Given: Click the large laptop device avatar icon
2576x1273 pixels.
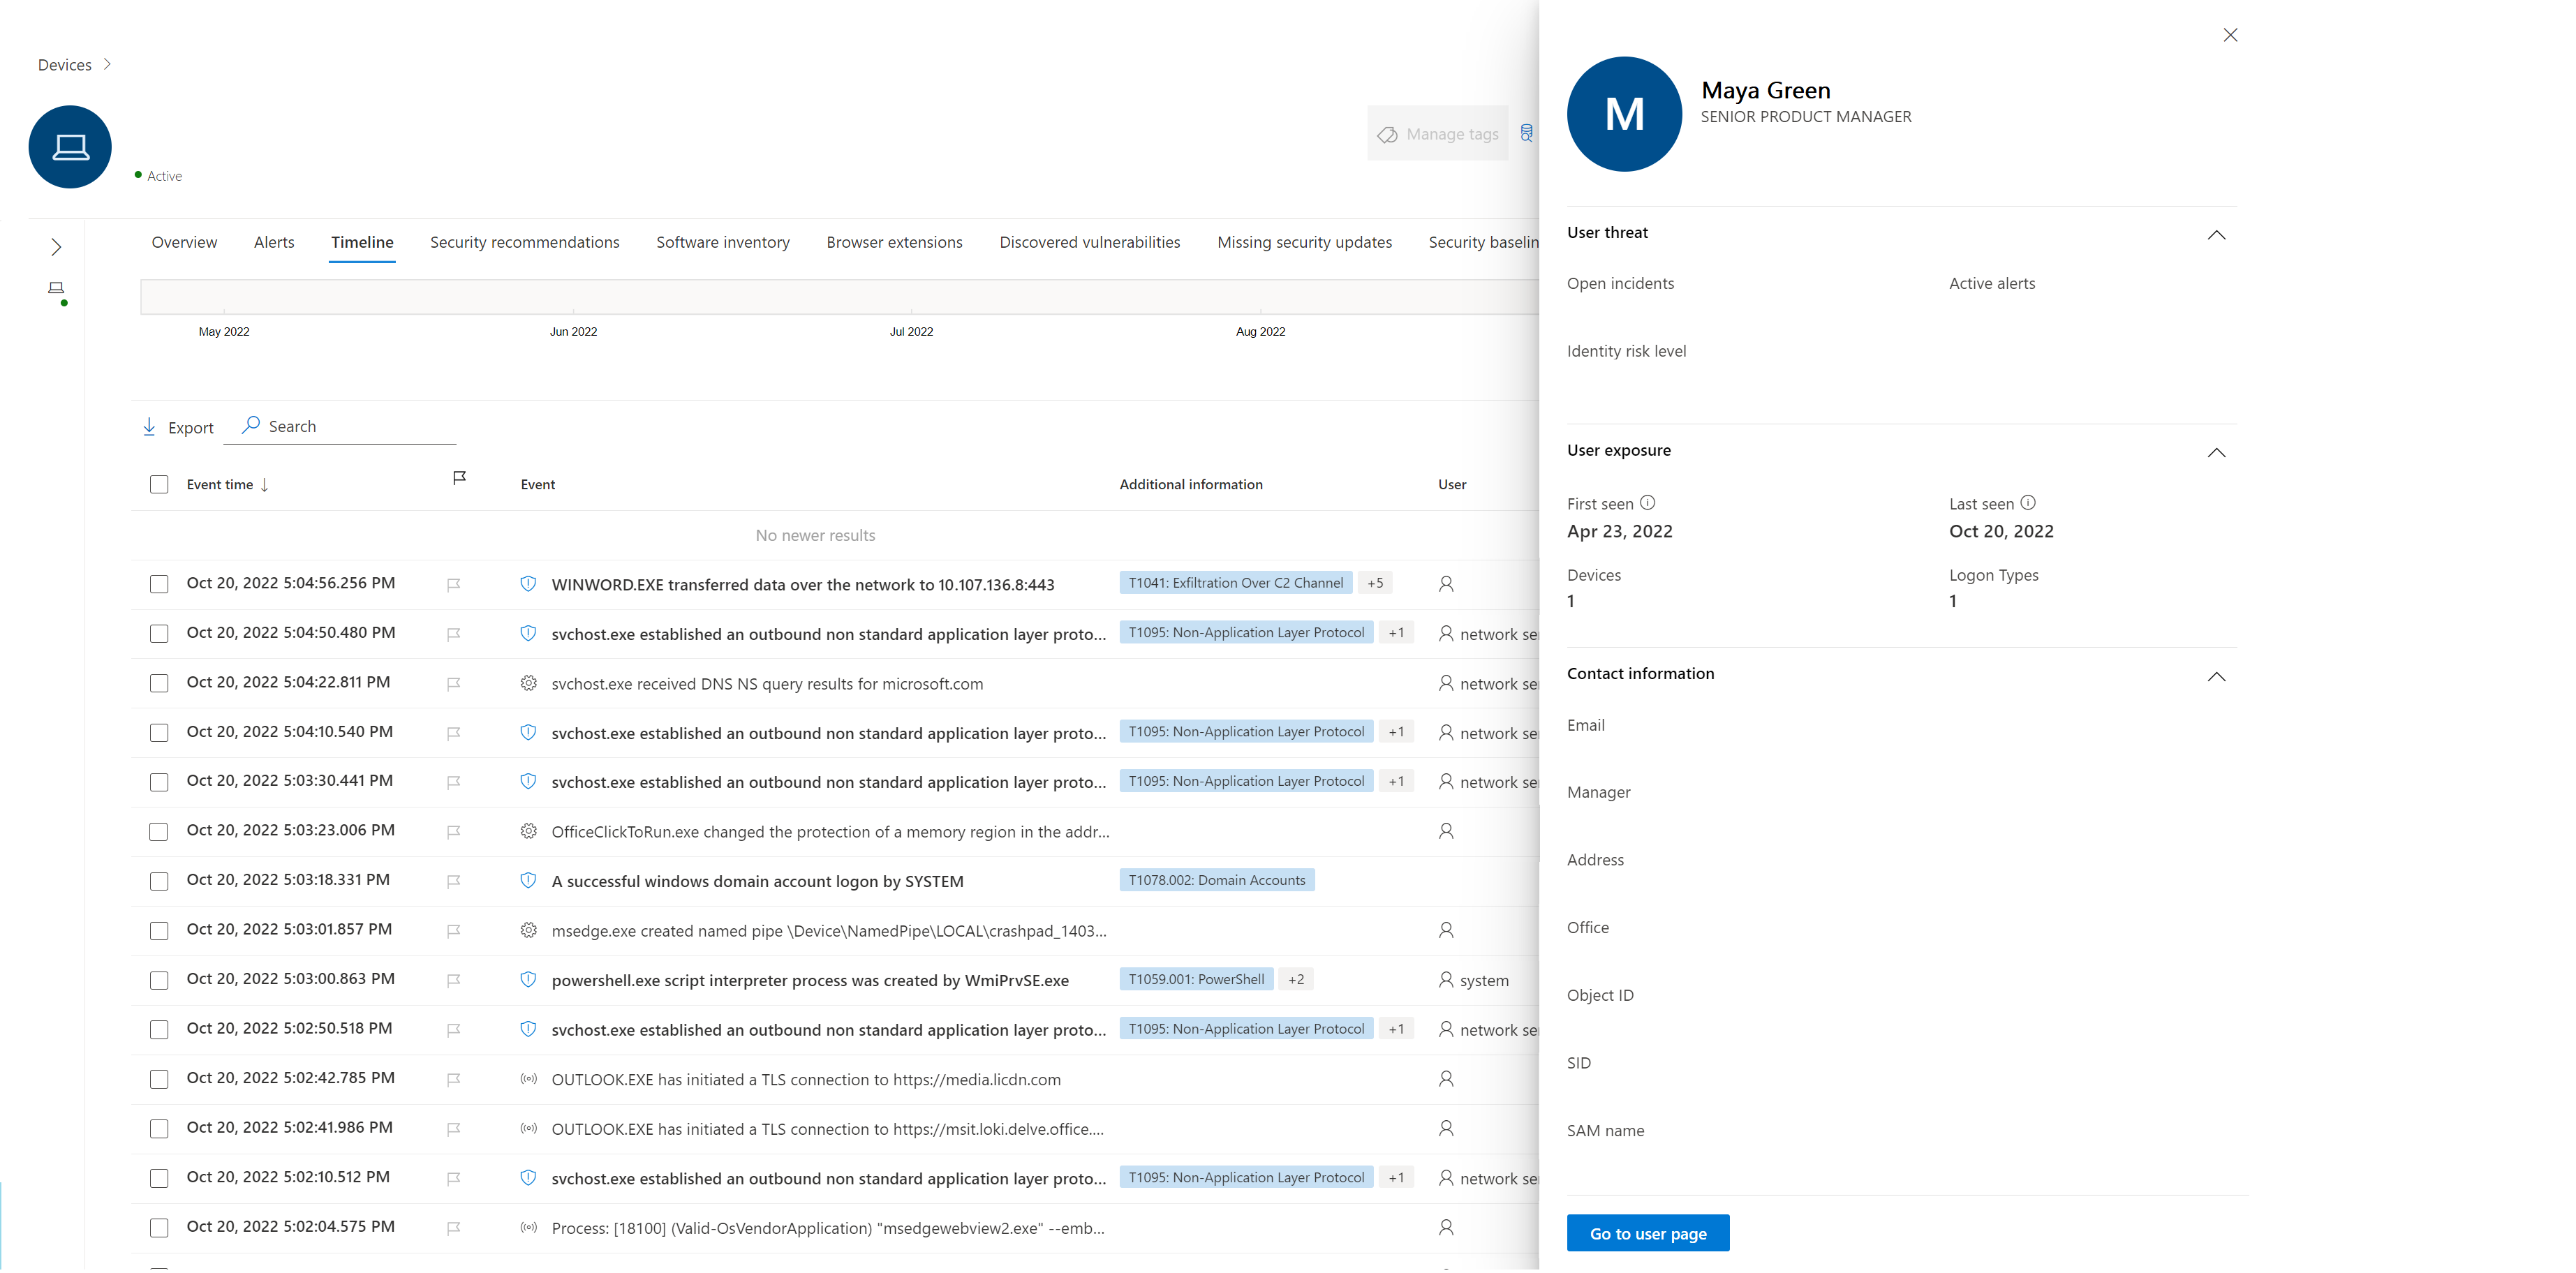Looking at the screenshot, I should click(x=70, y=147).
